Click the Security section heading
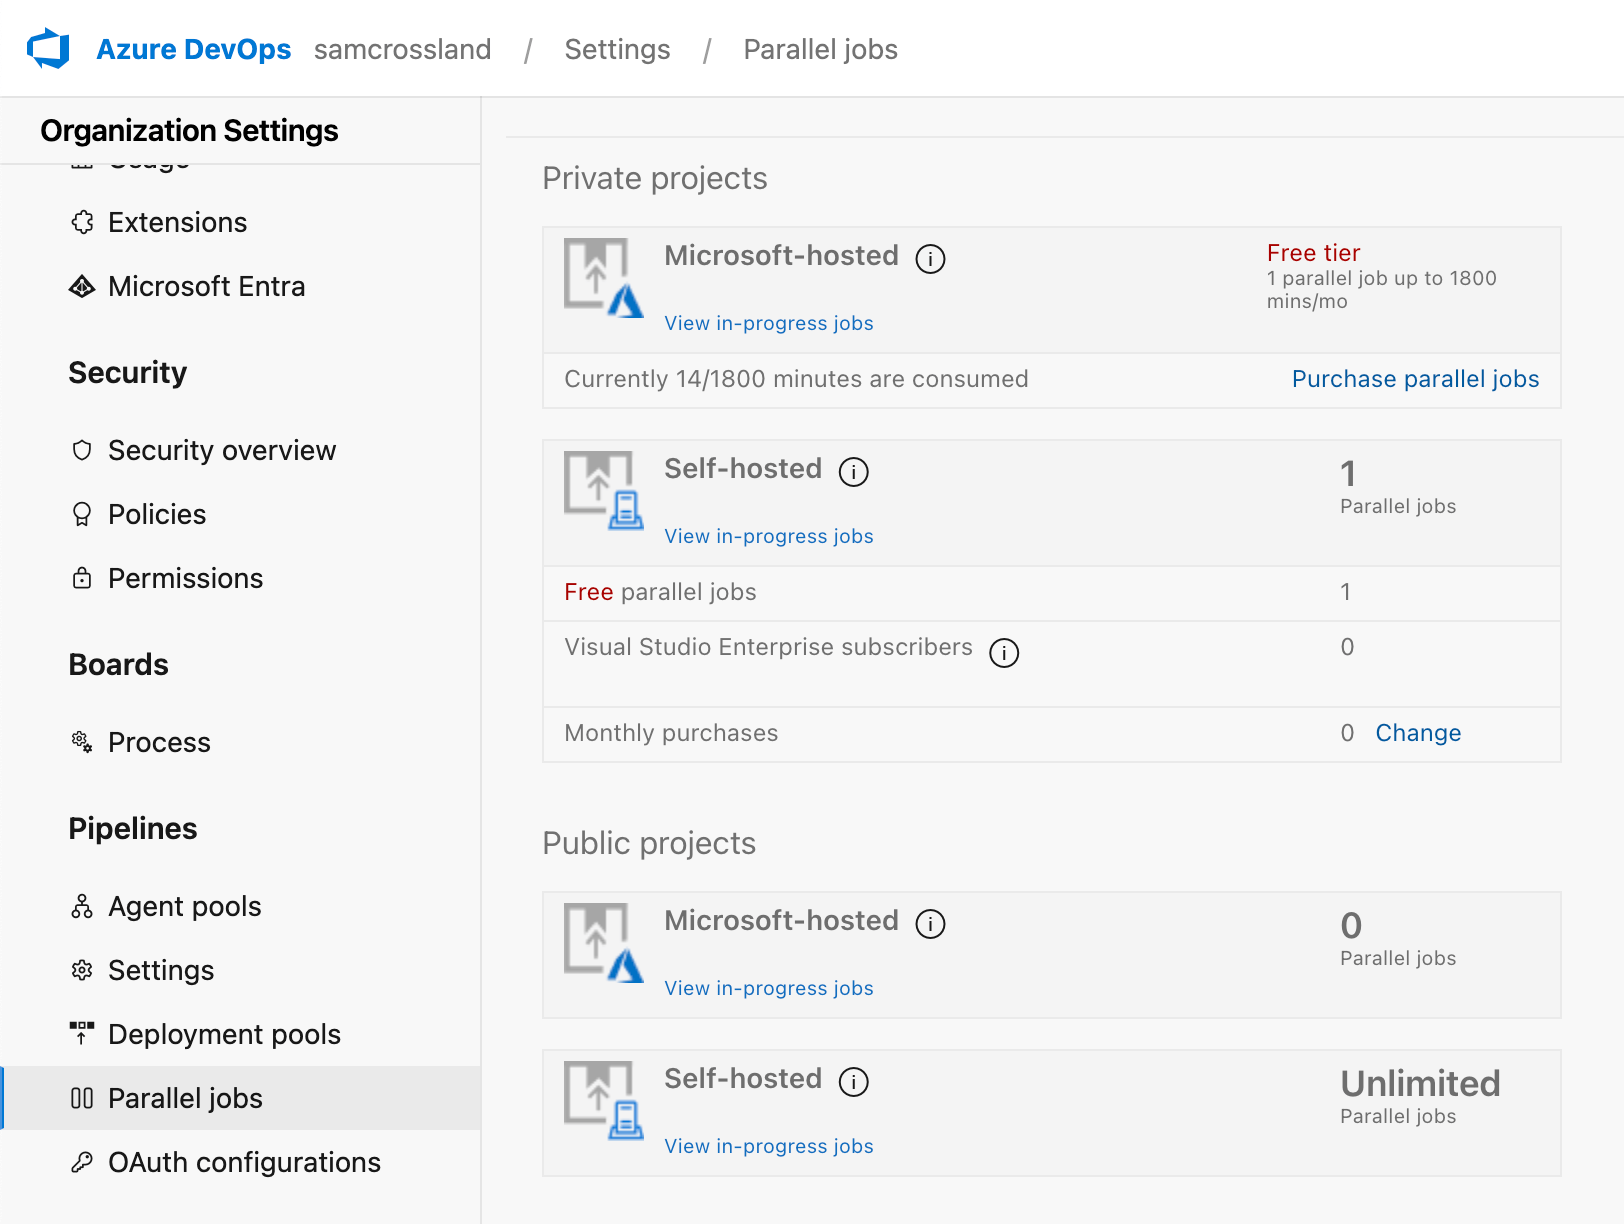 [x=127, y=372]
